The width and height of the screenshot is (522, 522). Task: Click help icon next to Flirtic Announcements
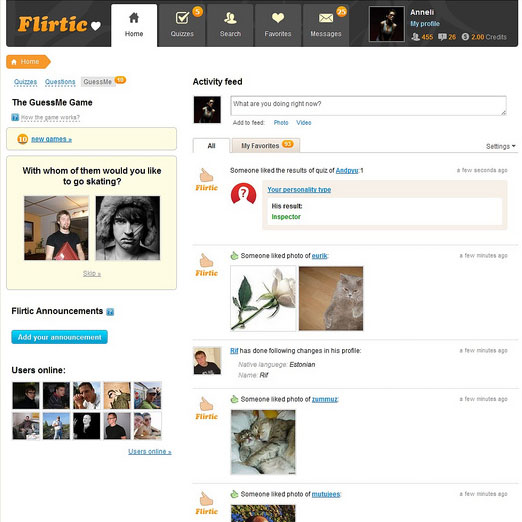click(110, 312)
